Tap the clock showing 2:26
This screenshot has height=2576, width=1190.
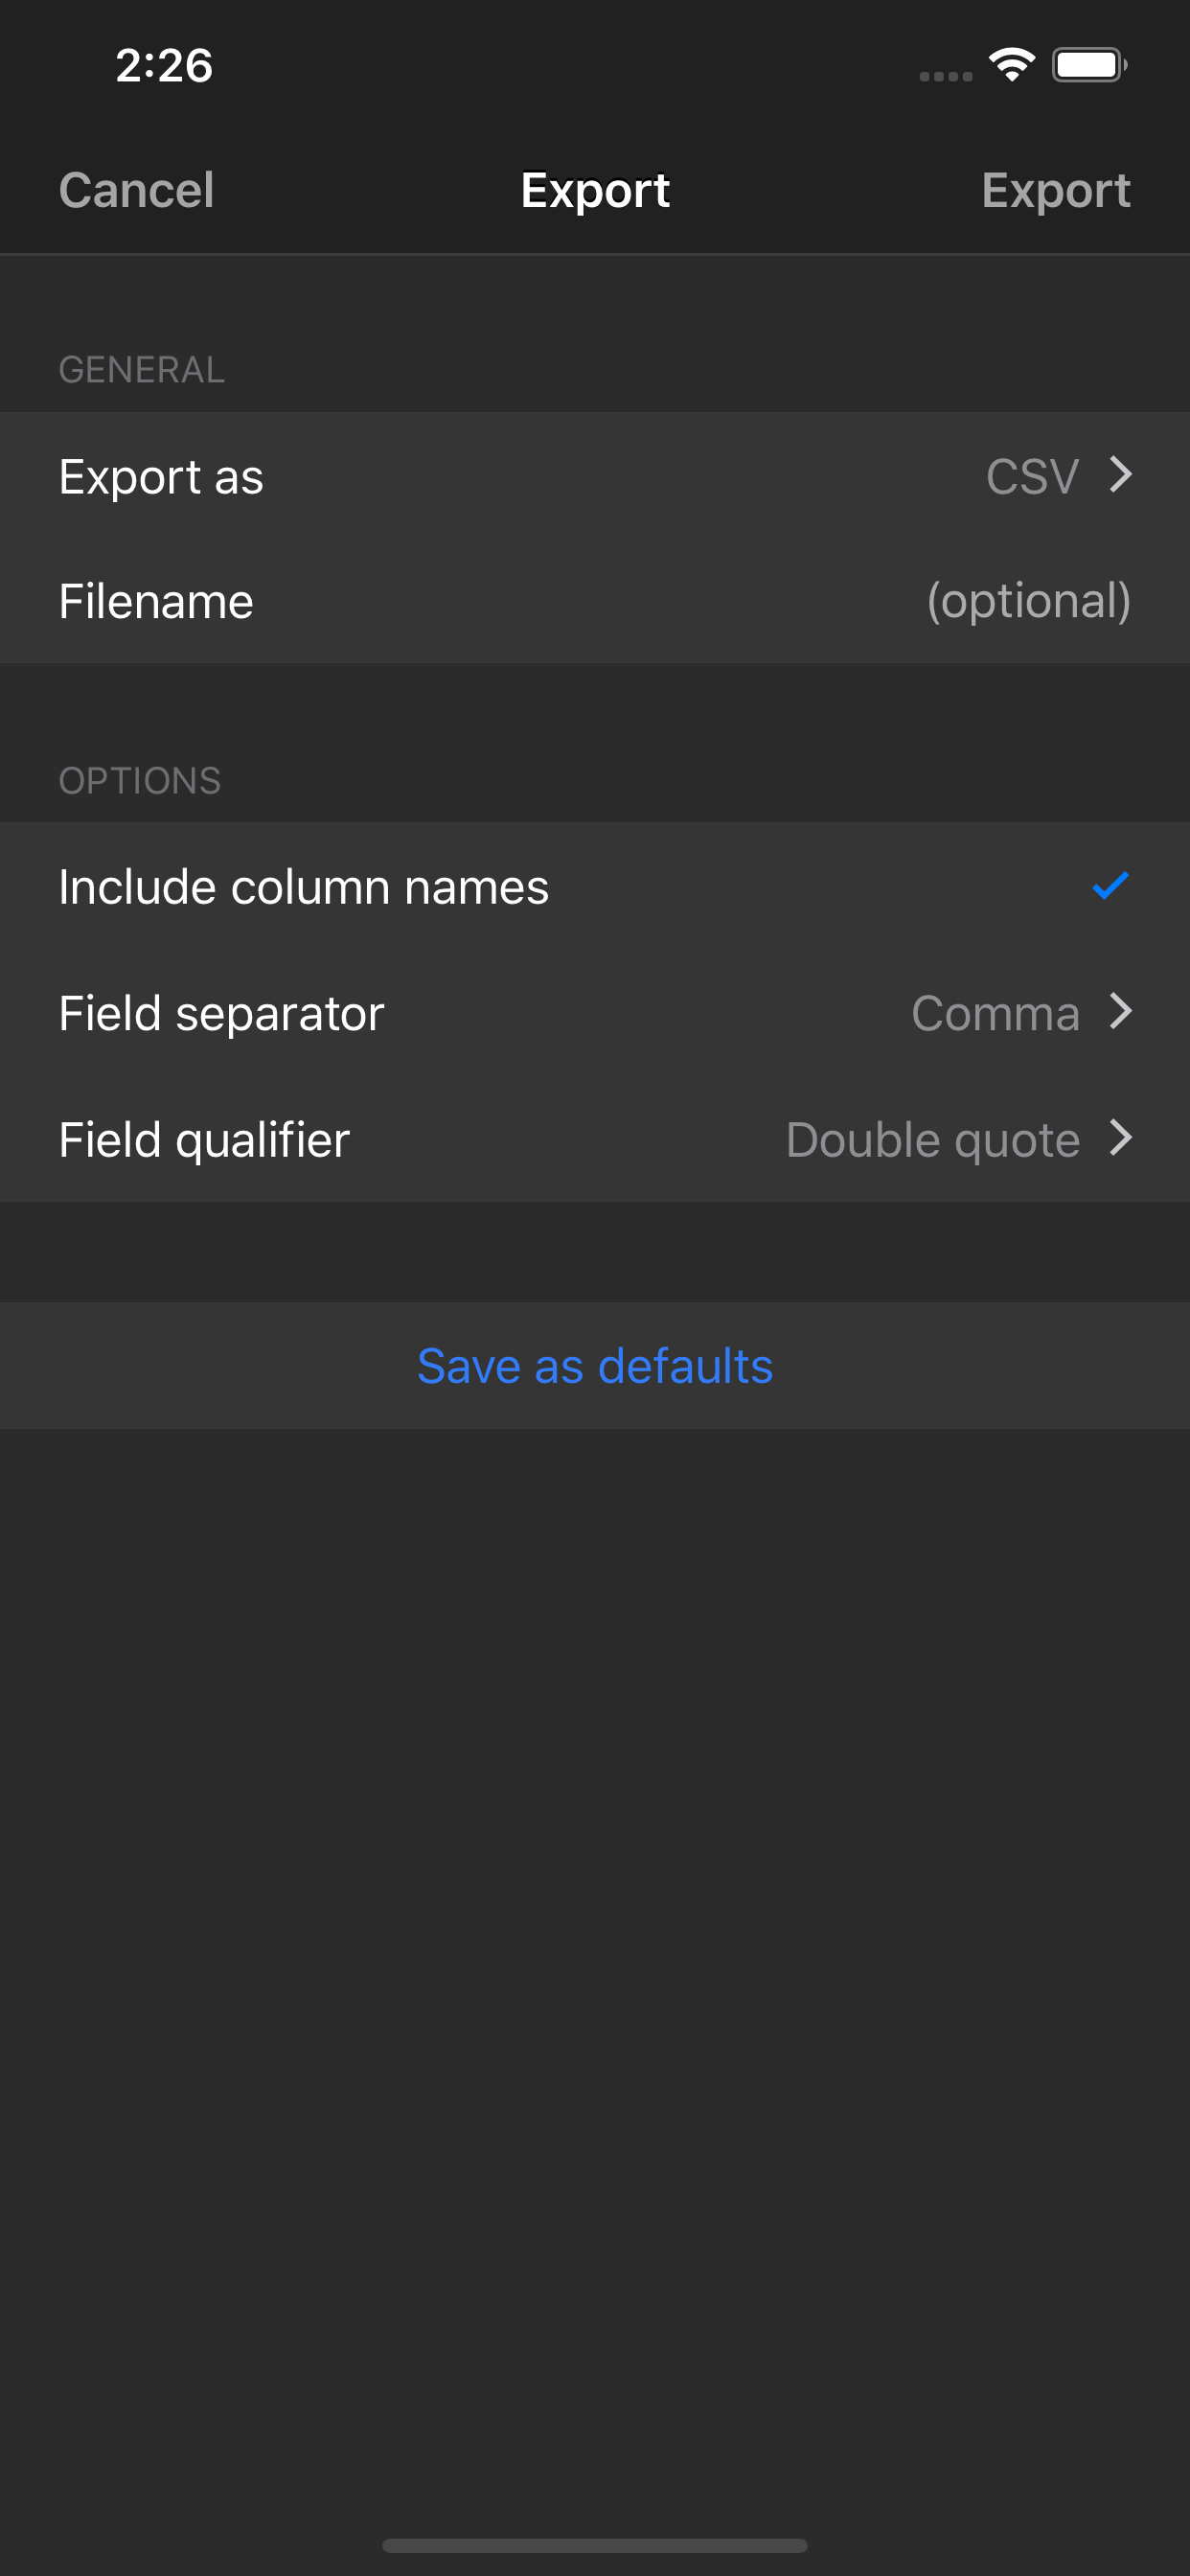[x=164, y=66]
